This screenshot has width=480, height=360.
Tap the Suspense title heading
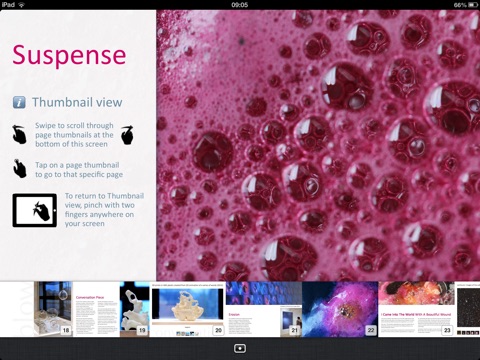(69, 56)
